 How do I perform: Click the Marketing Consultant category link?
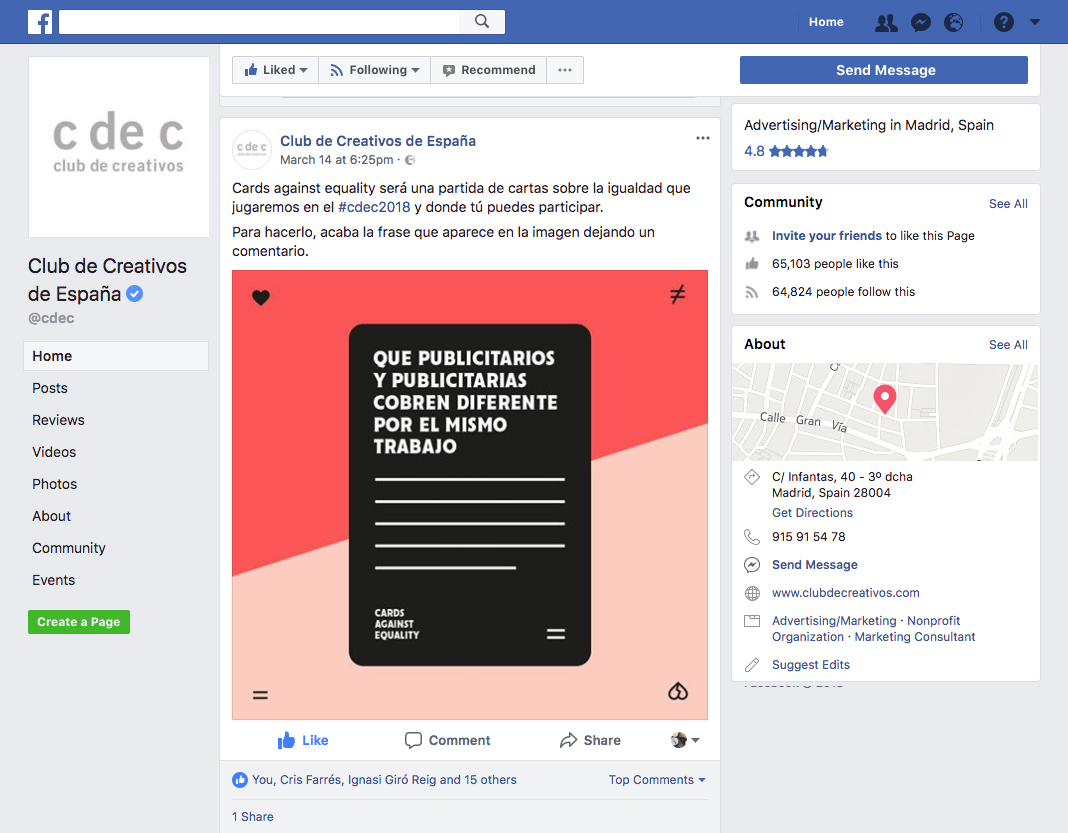pyautogui.click(x=915, y=637)
